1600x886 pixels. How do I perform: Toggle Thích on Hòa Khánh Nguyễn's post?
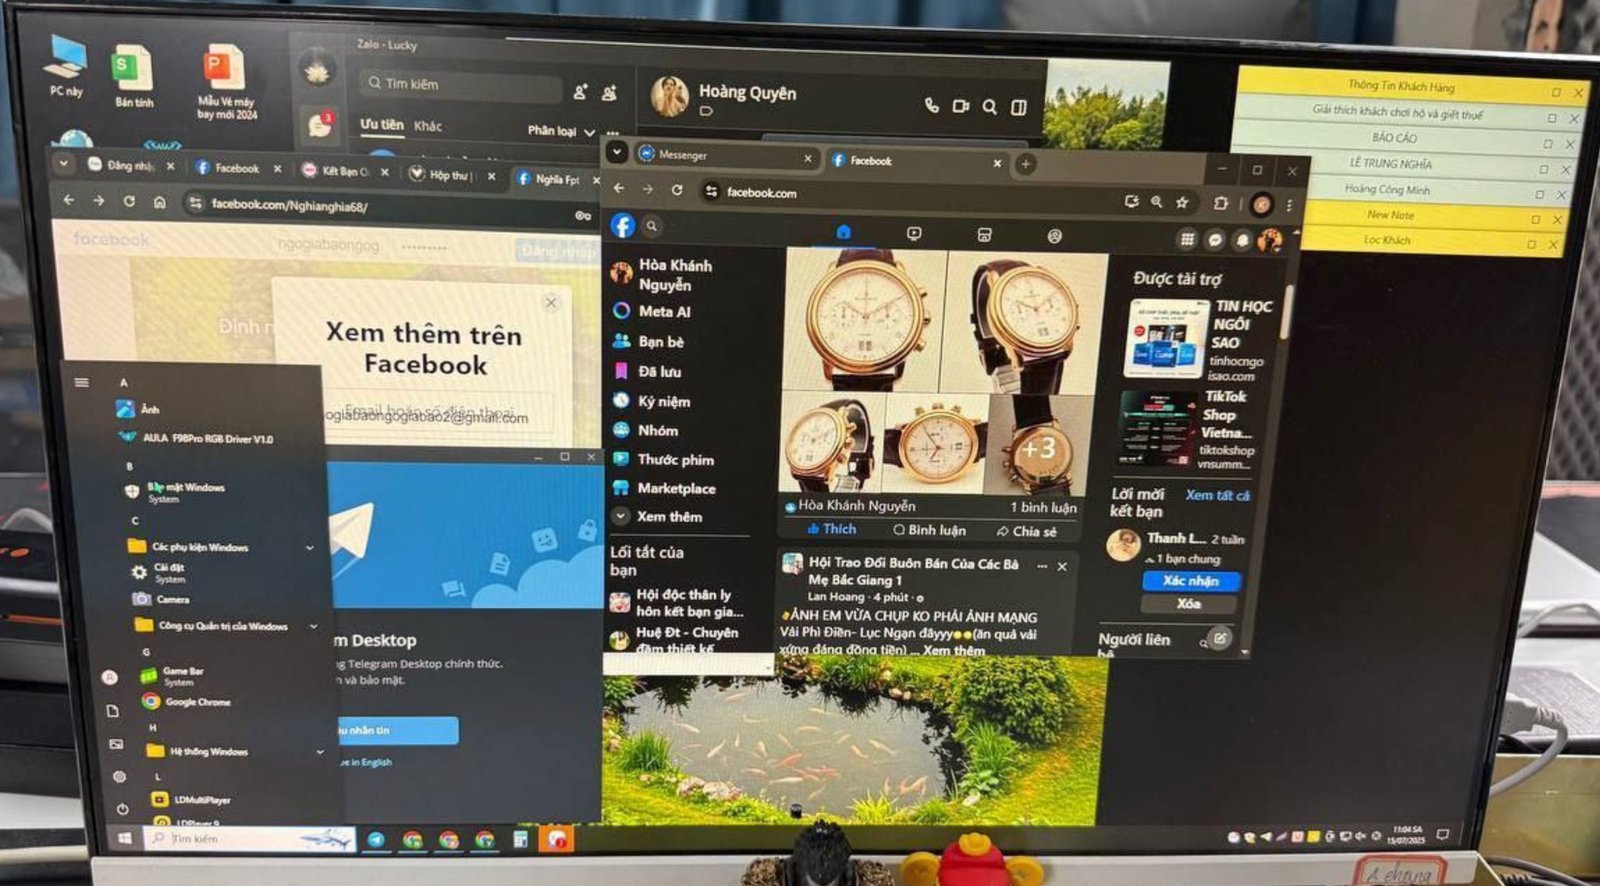click(831, 529)
